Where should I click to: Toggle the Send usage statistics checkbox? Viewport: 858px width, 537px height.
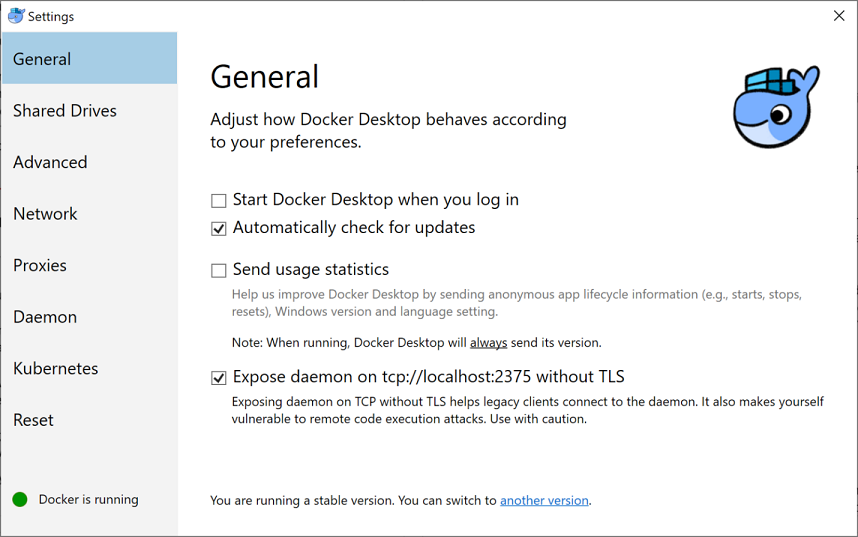(x=219, y=270)
